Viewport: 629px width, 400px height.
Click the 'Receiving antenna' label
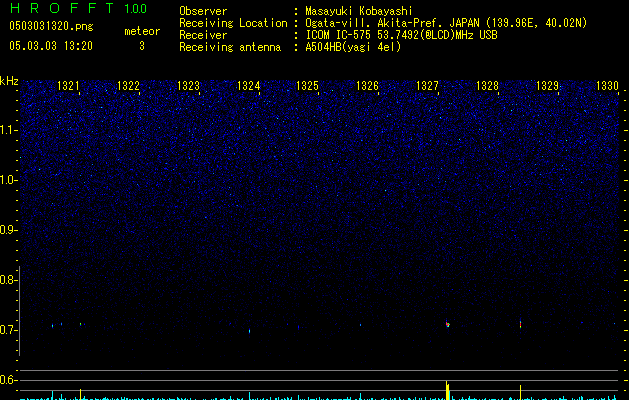click(230, 47)
